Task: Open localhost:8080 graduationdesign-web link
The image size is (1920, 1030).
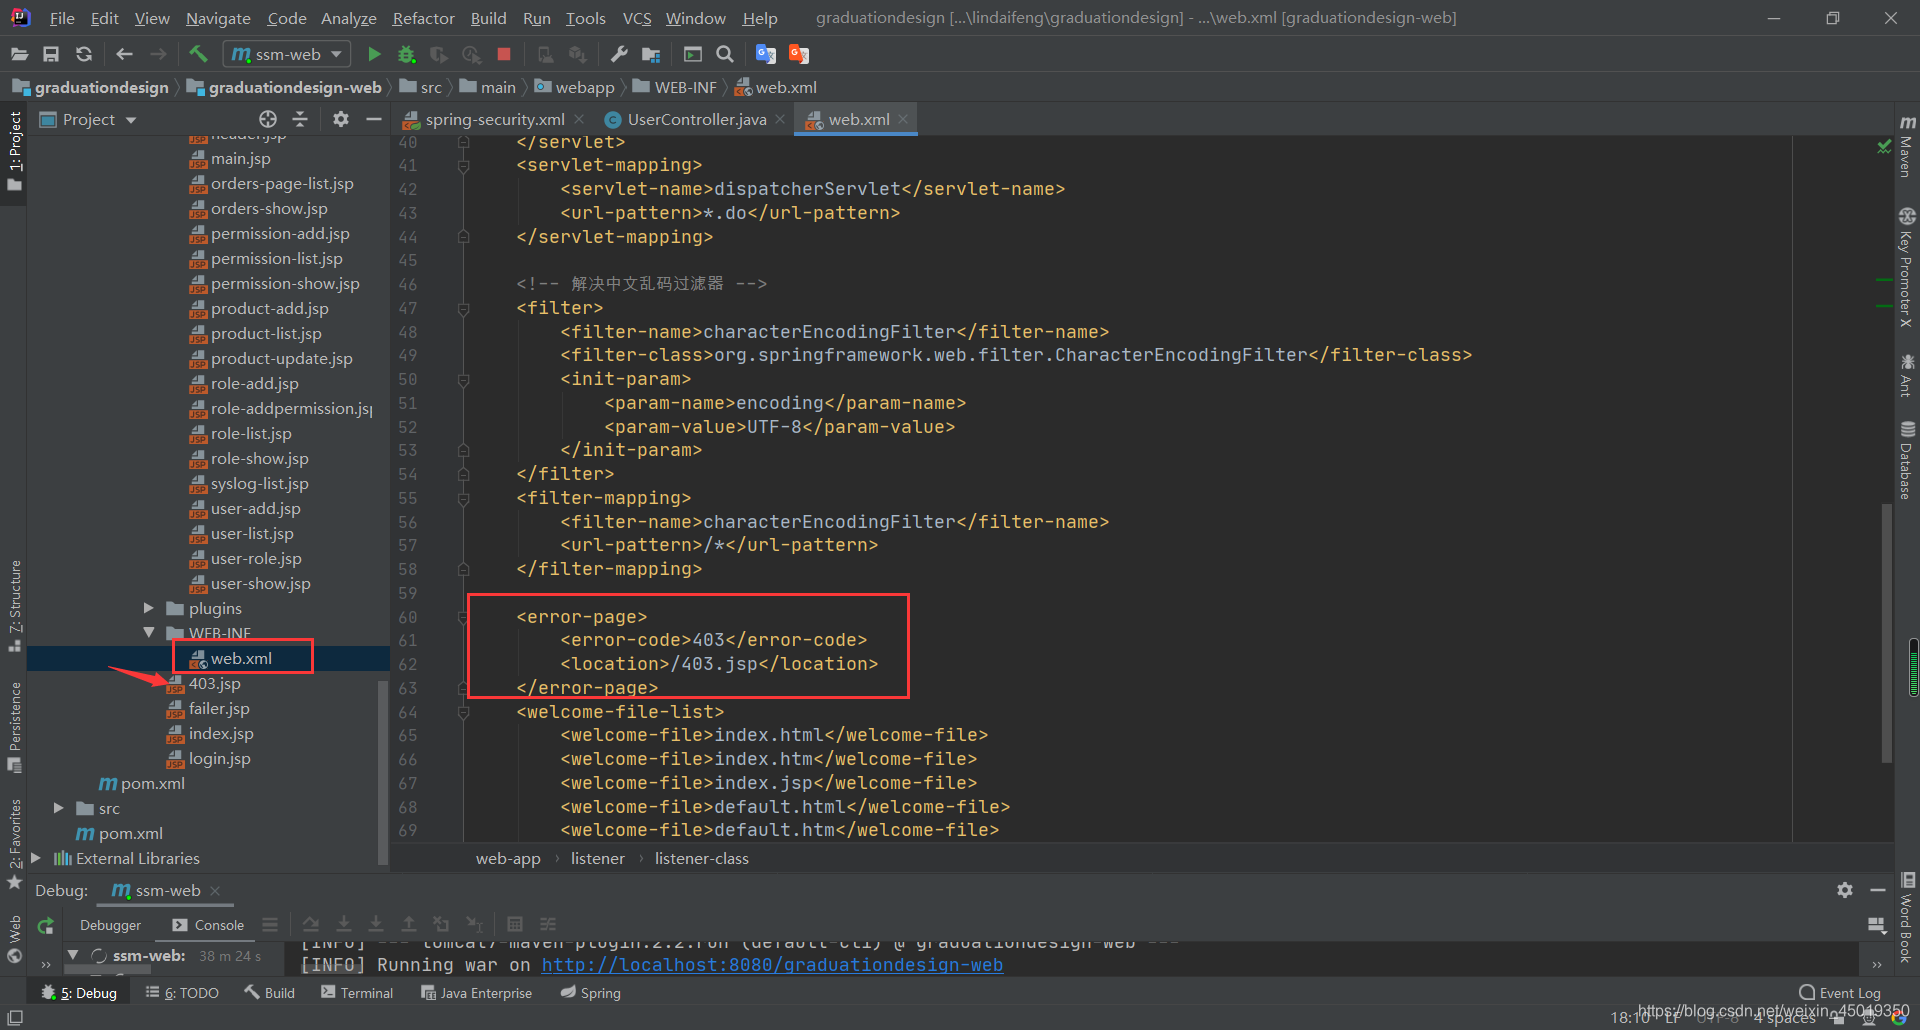Action: [772, 965]
